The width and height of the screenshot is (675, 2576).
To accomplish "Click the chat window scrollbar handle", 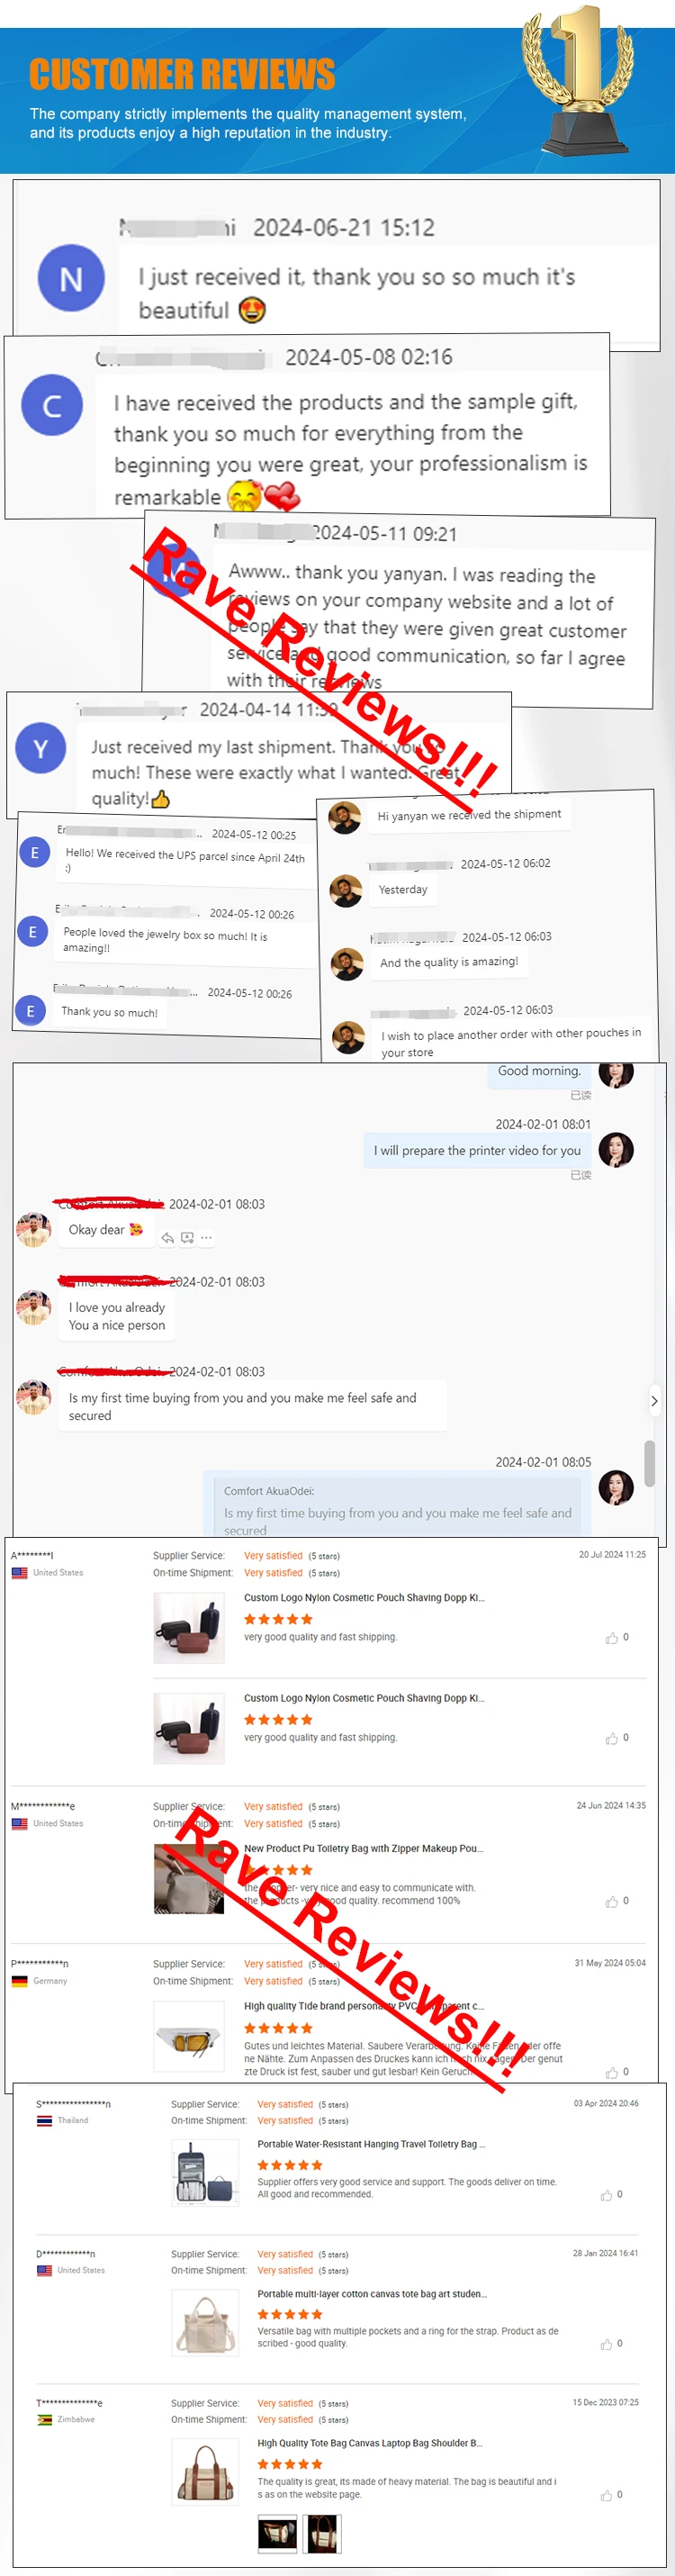I will (x=650, y=1463).
